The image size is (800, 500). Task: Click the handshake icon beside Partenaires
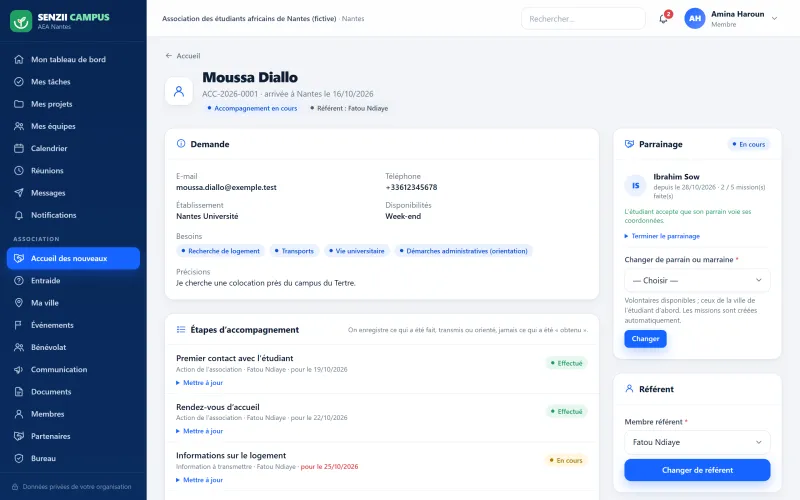click(x=19, y=436)
